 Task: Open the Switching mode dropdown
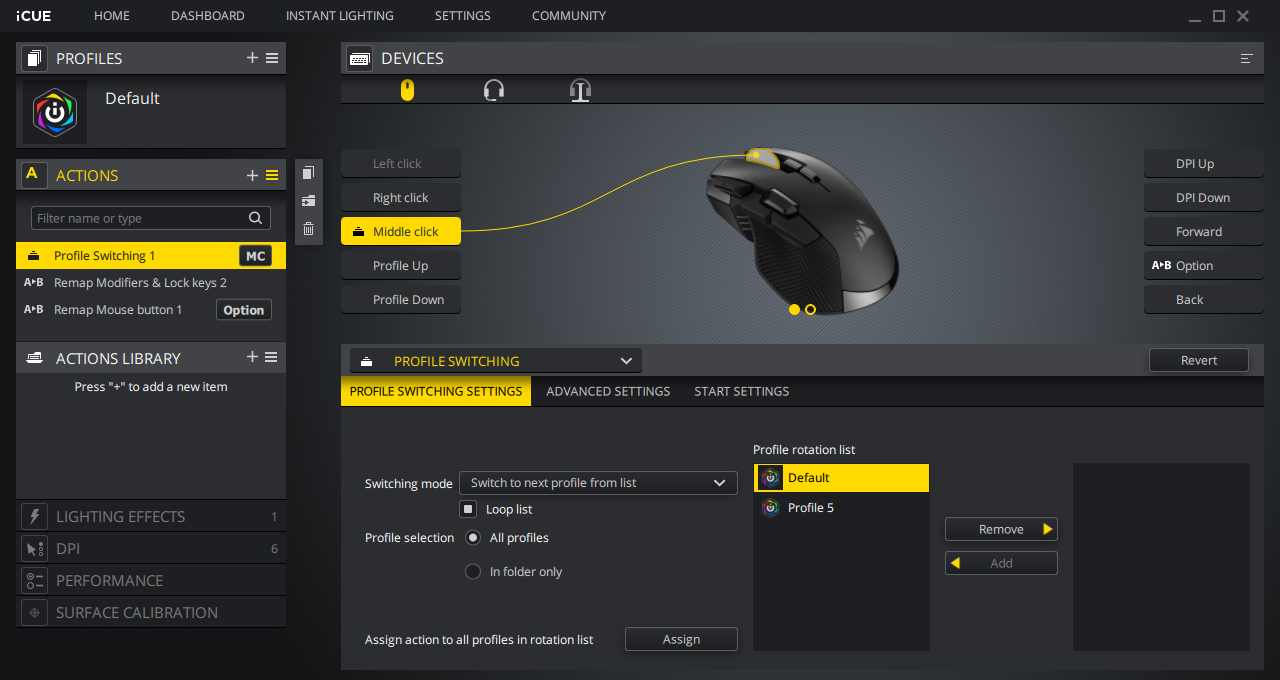tap(598, 482)
